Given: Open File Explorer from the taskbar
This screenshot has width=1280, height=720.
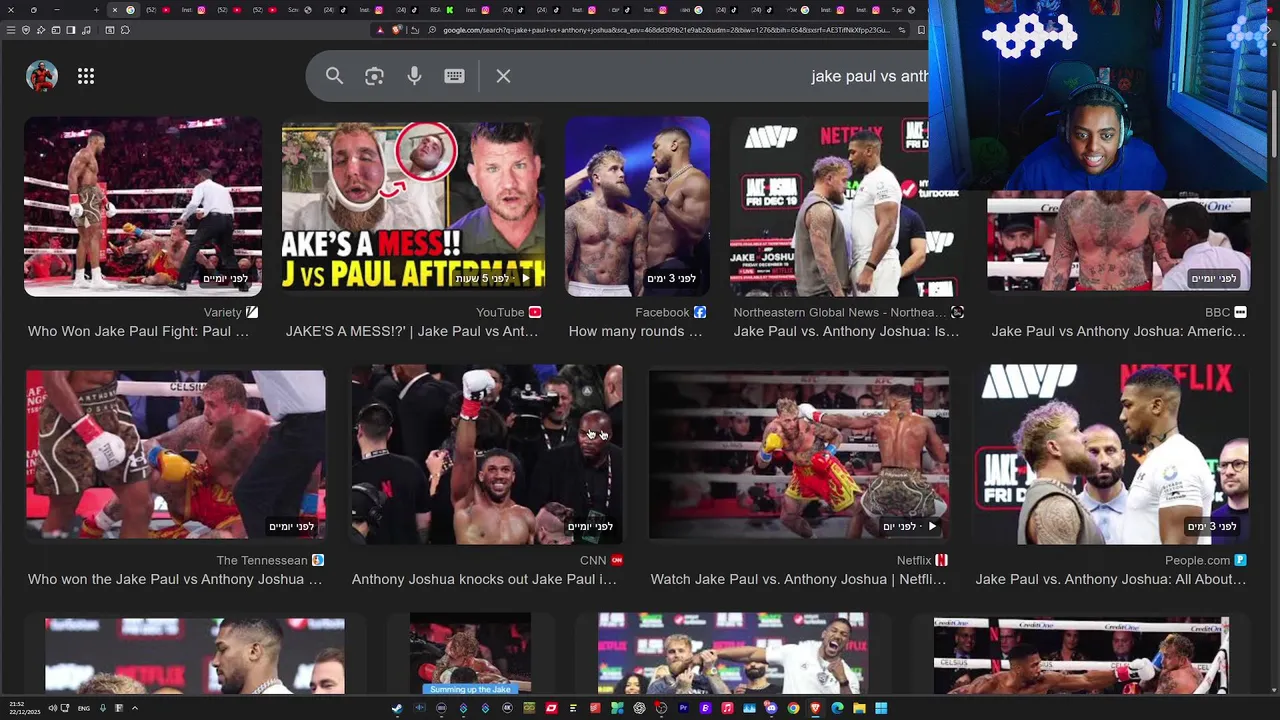Looking at the screenshot, I should pyautogui.click(x=859, y=708).
